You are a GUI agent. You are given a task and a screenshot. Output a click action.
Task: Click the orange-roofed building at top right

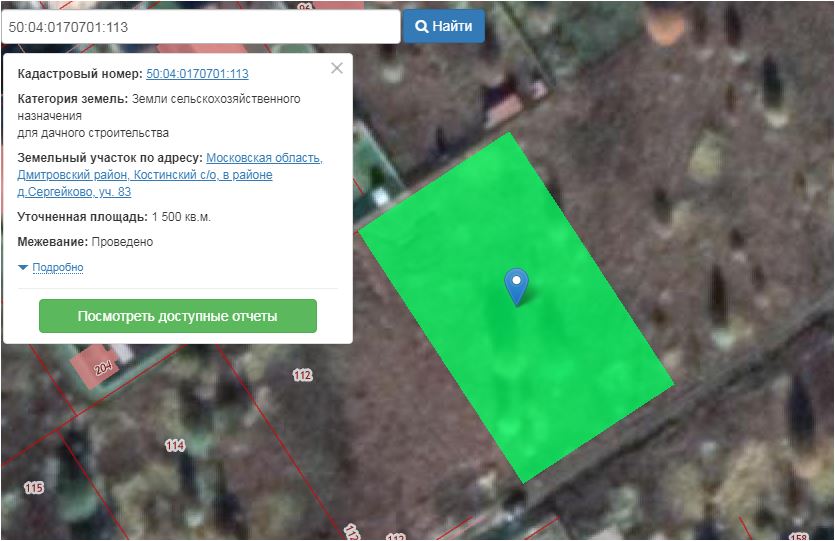click(x=665, y=25)
